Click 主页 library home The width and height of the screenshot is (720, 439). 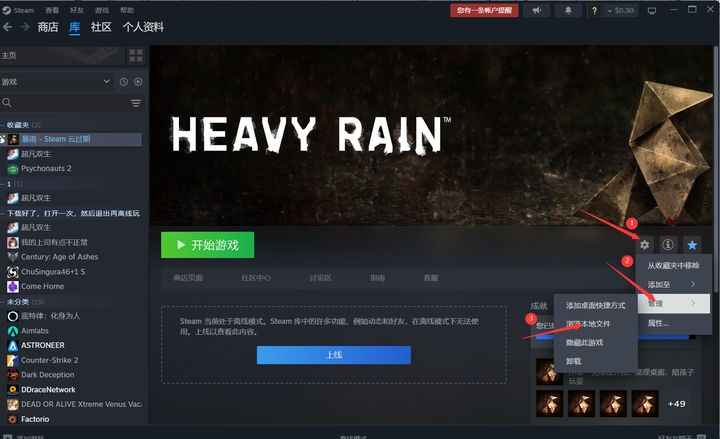[x=62, y=56]
